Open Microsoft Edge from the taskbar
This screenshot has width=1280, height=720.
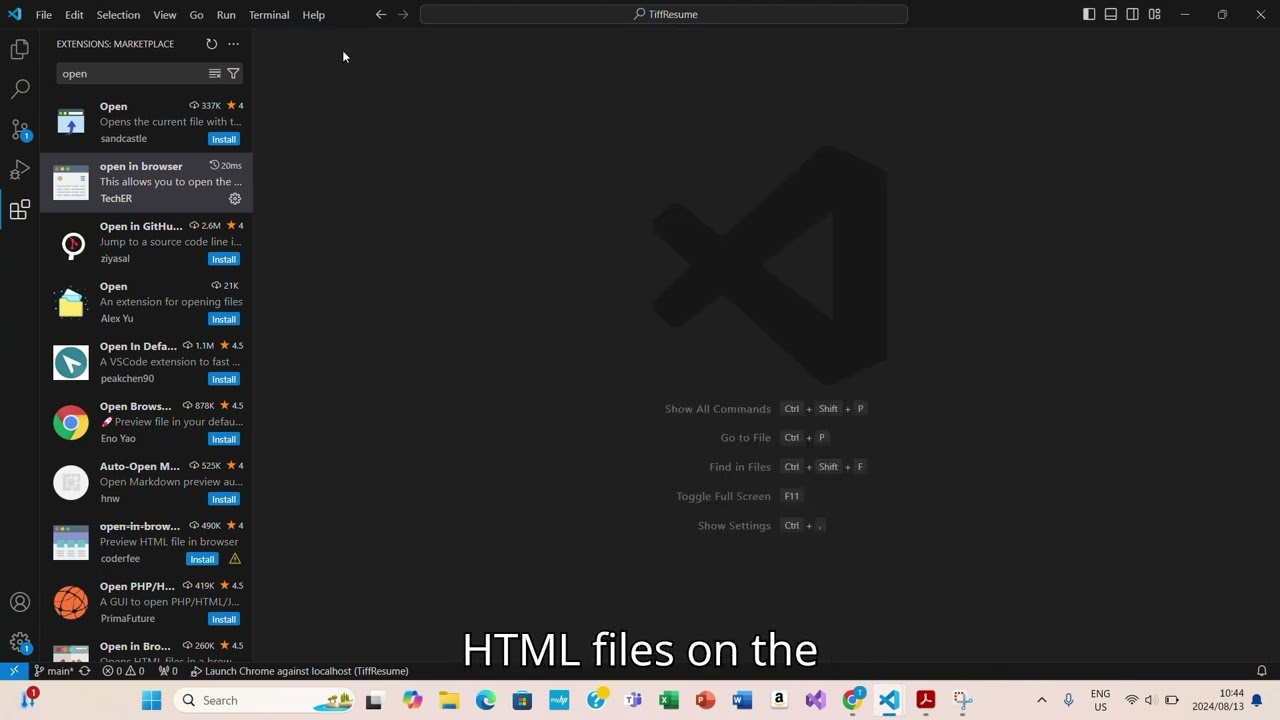[x=485, y=700]
